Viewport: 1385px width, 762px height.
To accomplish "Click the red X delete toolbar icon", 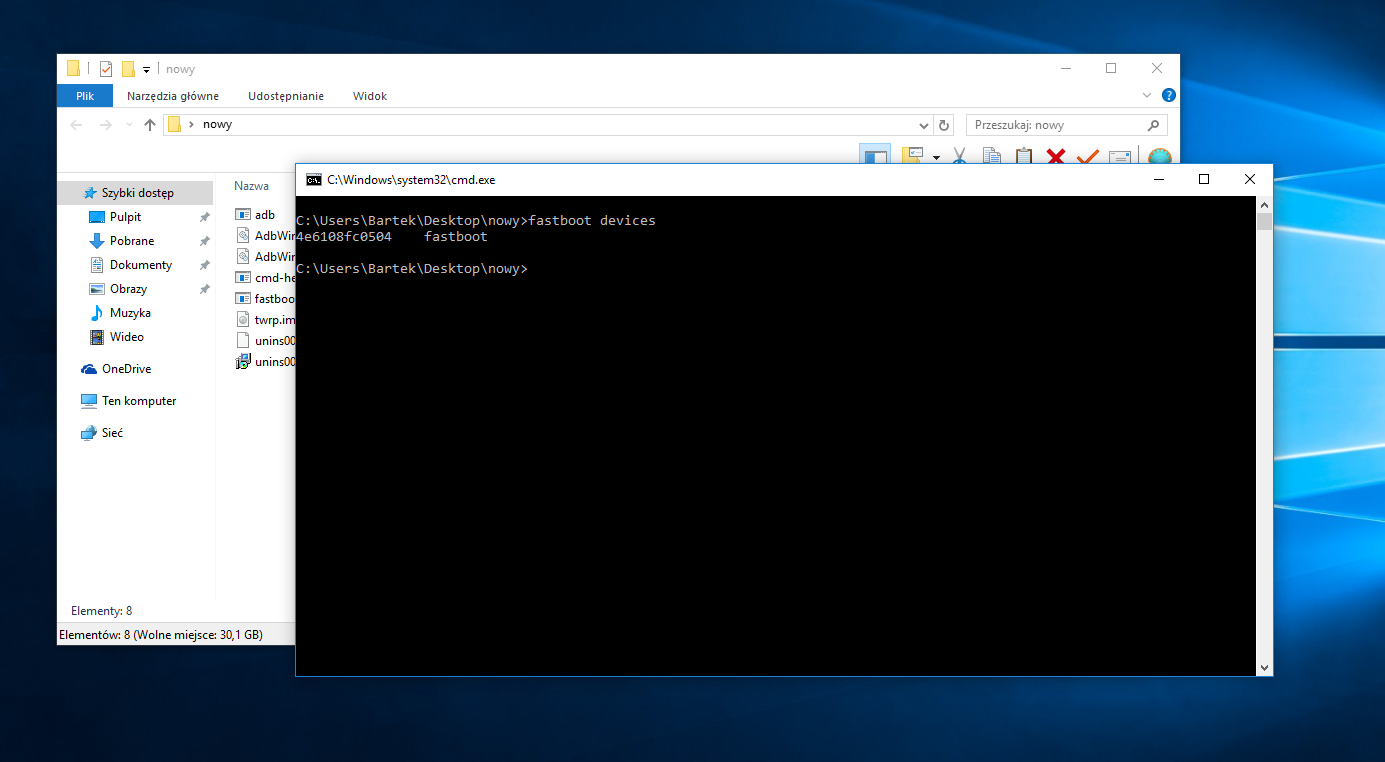I will 1055,156.
